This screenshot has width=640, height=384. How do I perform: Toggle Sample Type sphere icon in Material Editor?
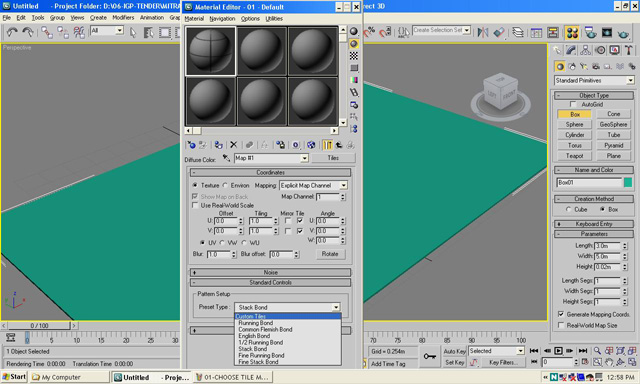pyautogui.click(x=354, y=31)
